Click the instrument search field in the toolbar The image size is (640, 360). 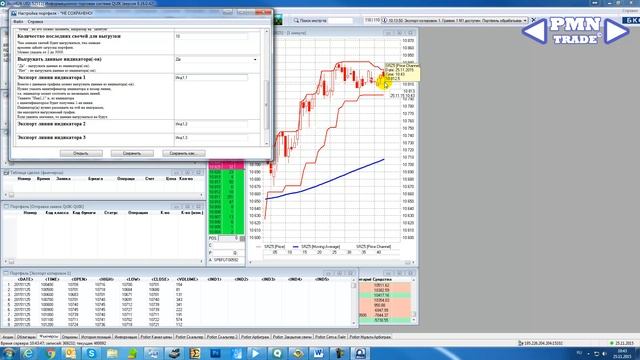tap(340, 20)
